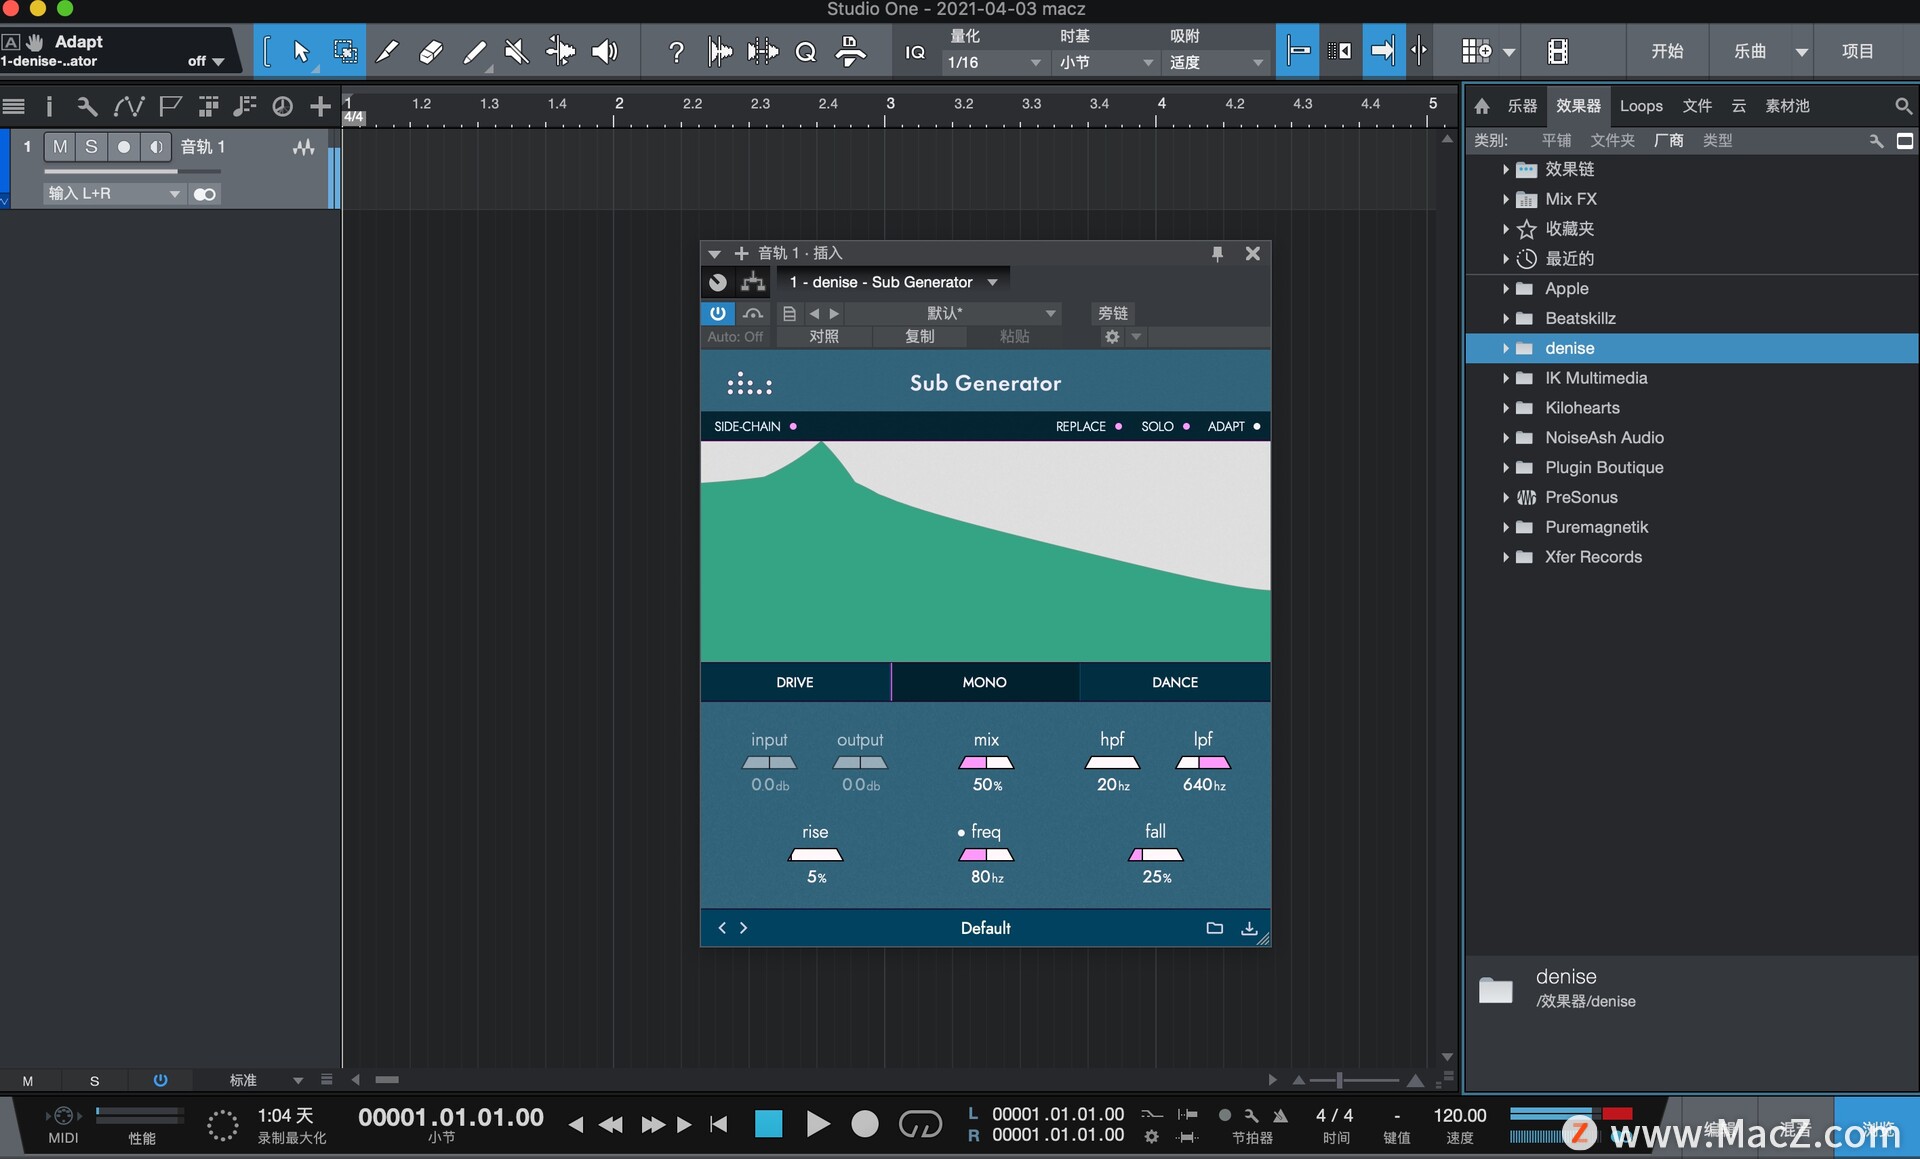
Task: Open the 输入 L+R input dropdown
Action: (x=113, y=194)
